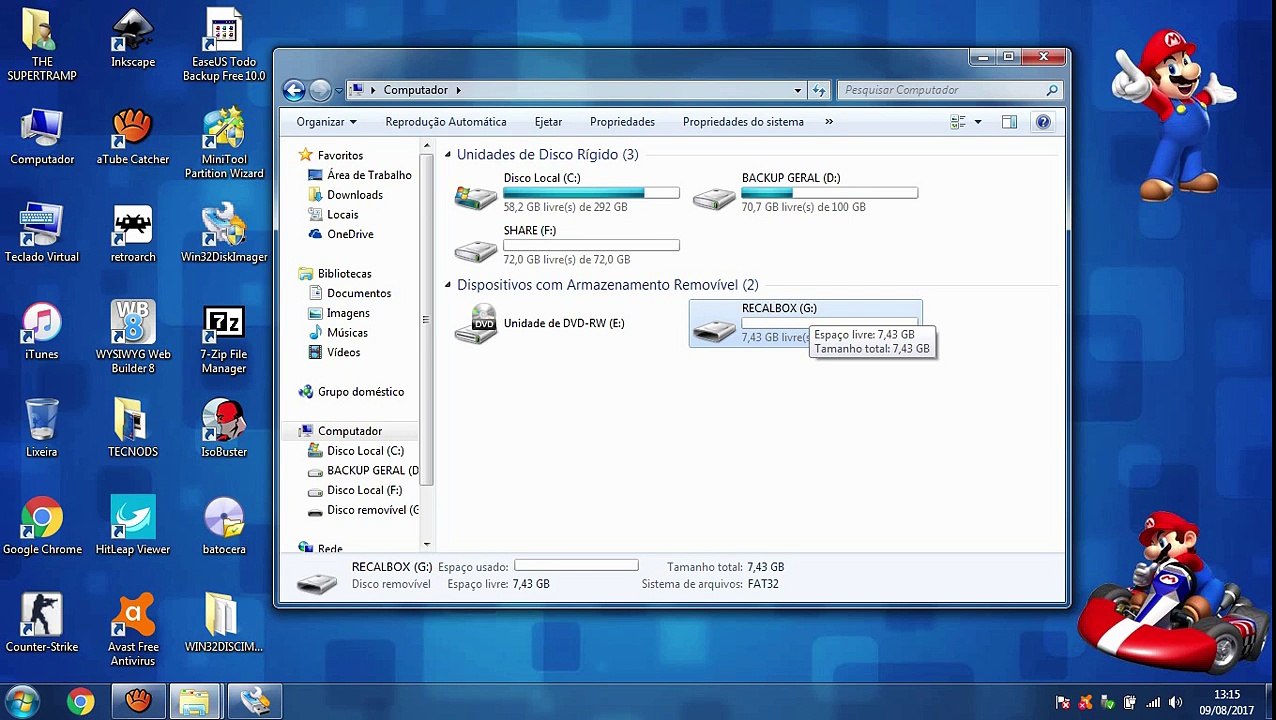The image size is (1276, 720).
Task: Launch retroarch from the desktop
Action: 133,234
